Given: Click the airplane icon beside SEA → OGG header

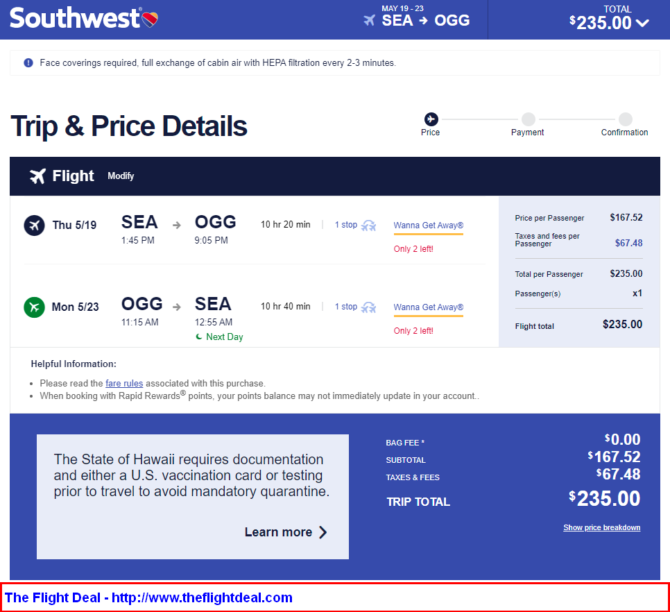Looking at the screenshot, I should (x=370, y=20).
